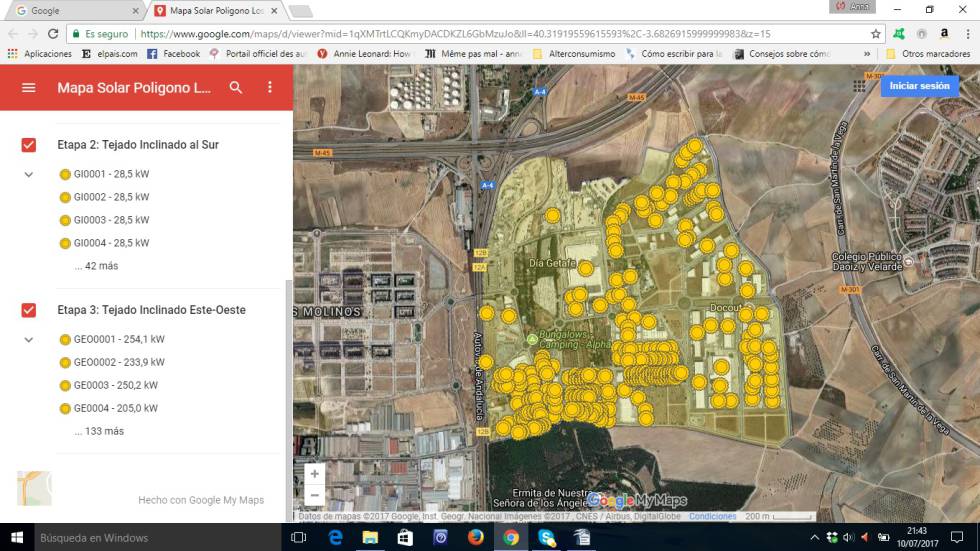Close the Google browser tab
This screenshot has width=980, height=551.
136,11
